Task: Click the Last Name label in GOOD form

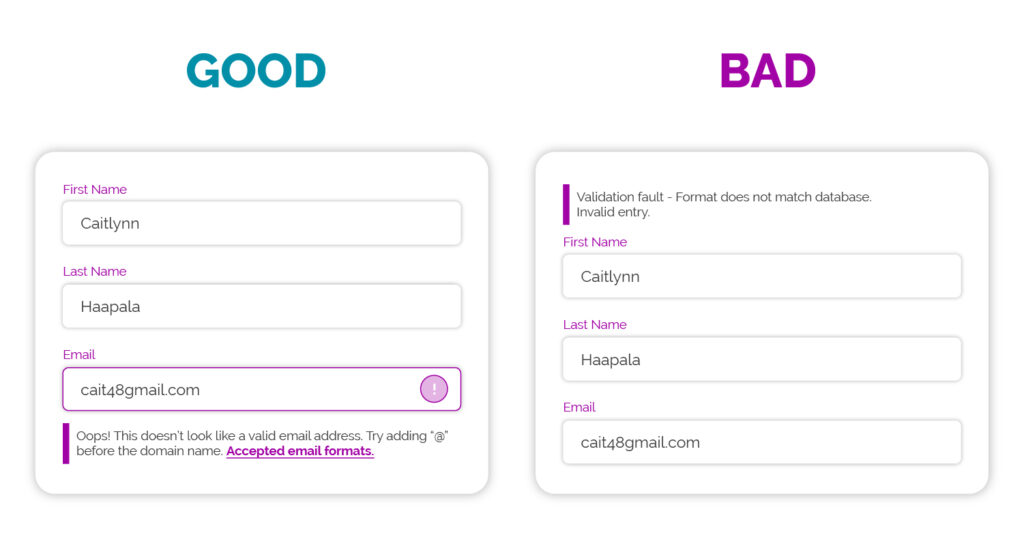Action: point(95,271)
